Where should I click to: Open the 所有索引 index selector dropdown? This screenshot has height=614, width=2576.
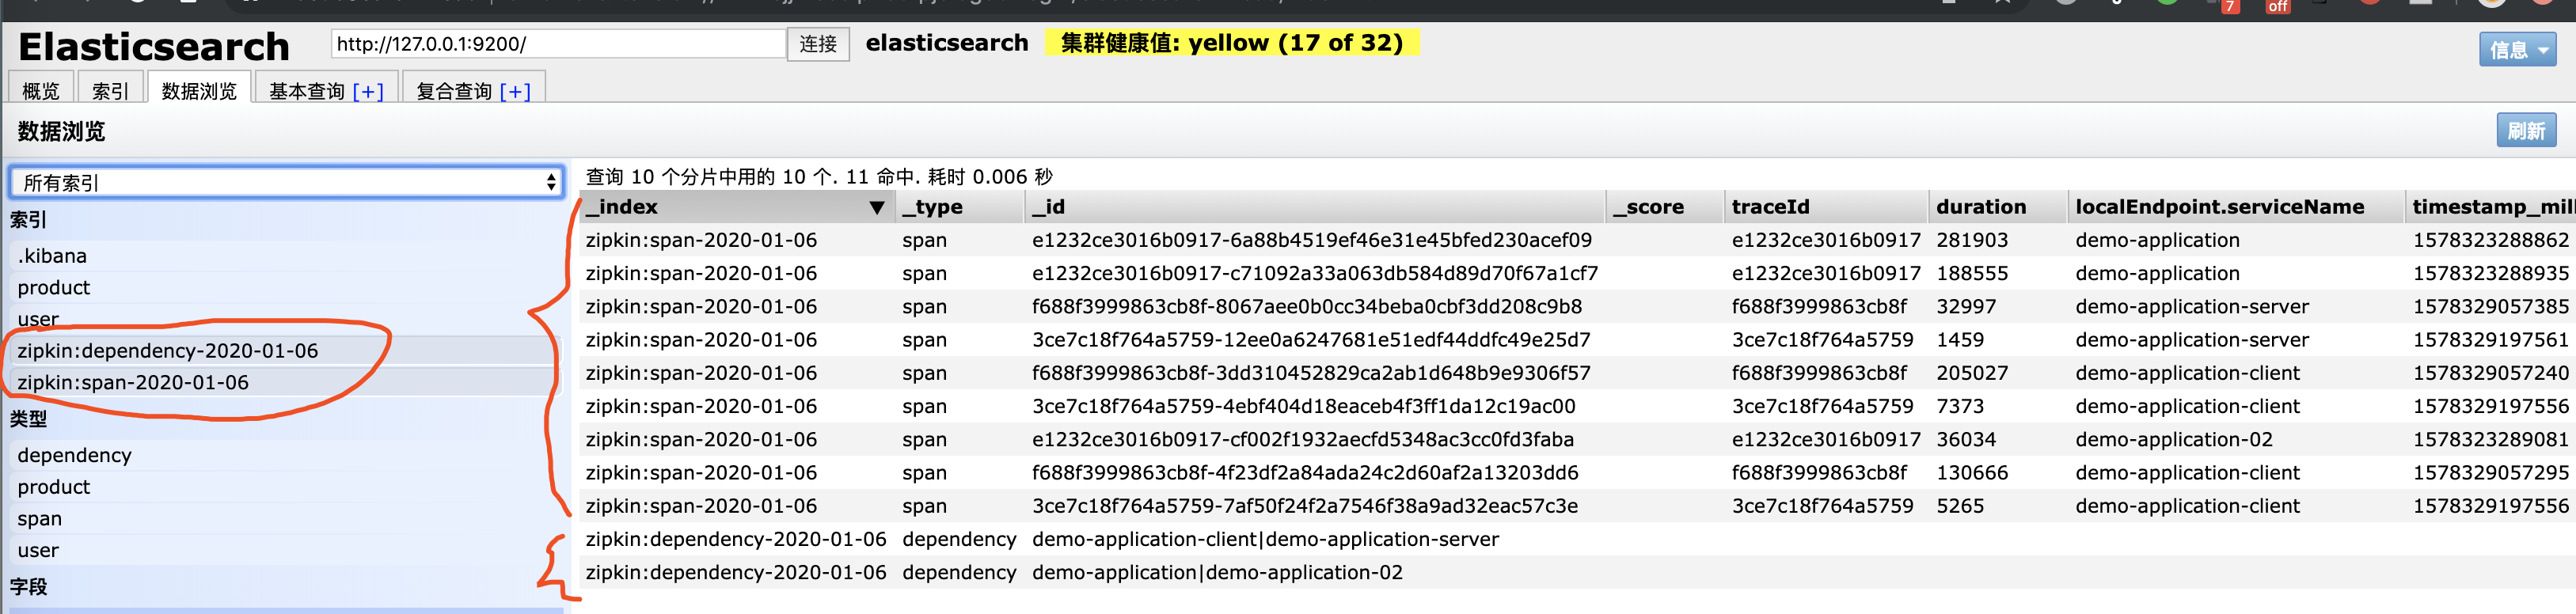pos(286,182)
